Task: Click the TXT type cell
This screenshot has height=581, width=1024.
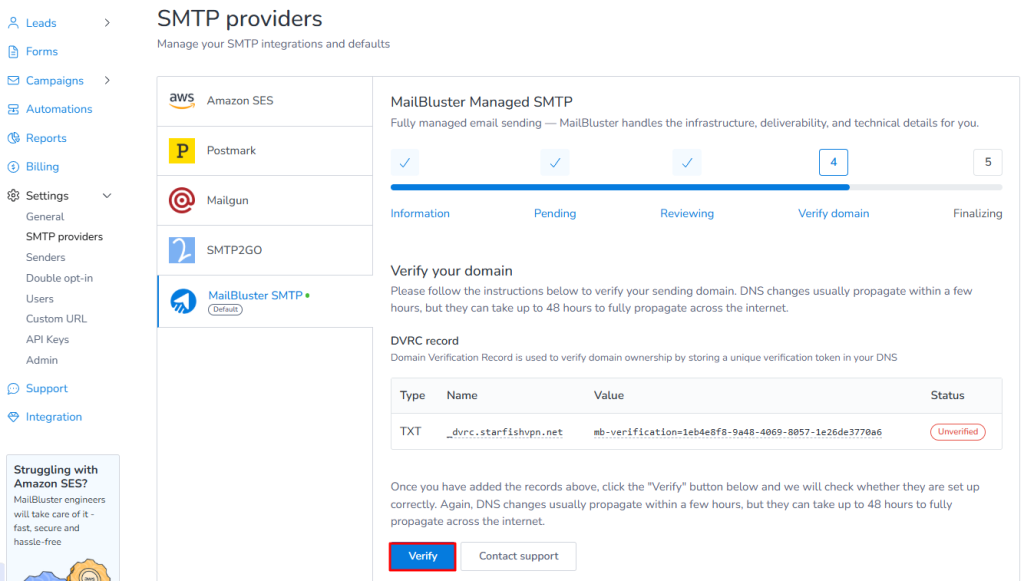Action: point(411,432)
